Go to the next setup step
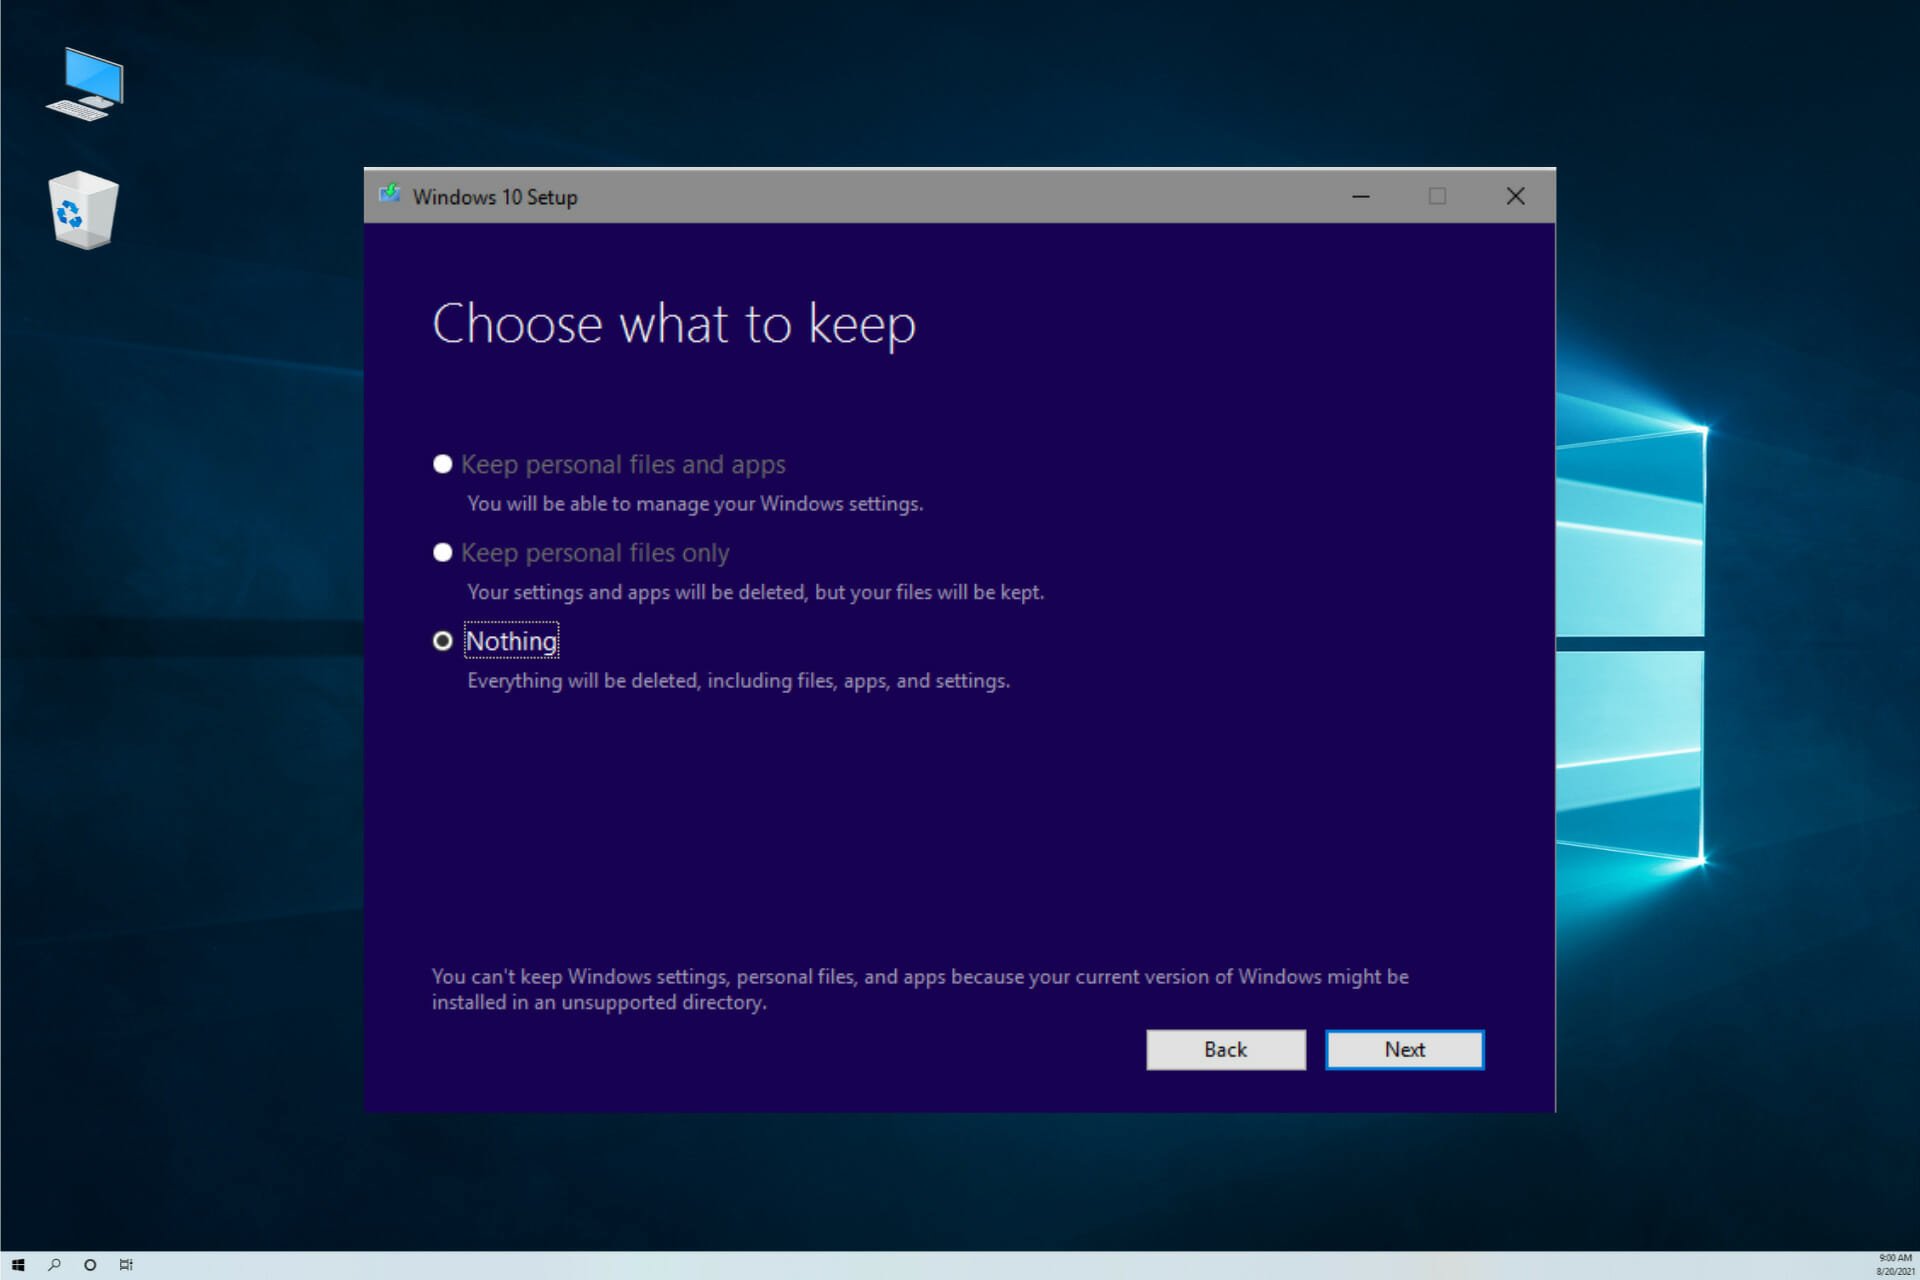The image size is (1920, 1280). pos(1405,1050)
